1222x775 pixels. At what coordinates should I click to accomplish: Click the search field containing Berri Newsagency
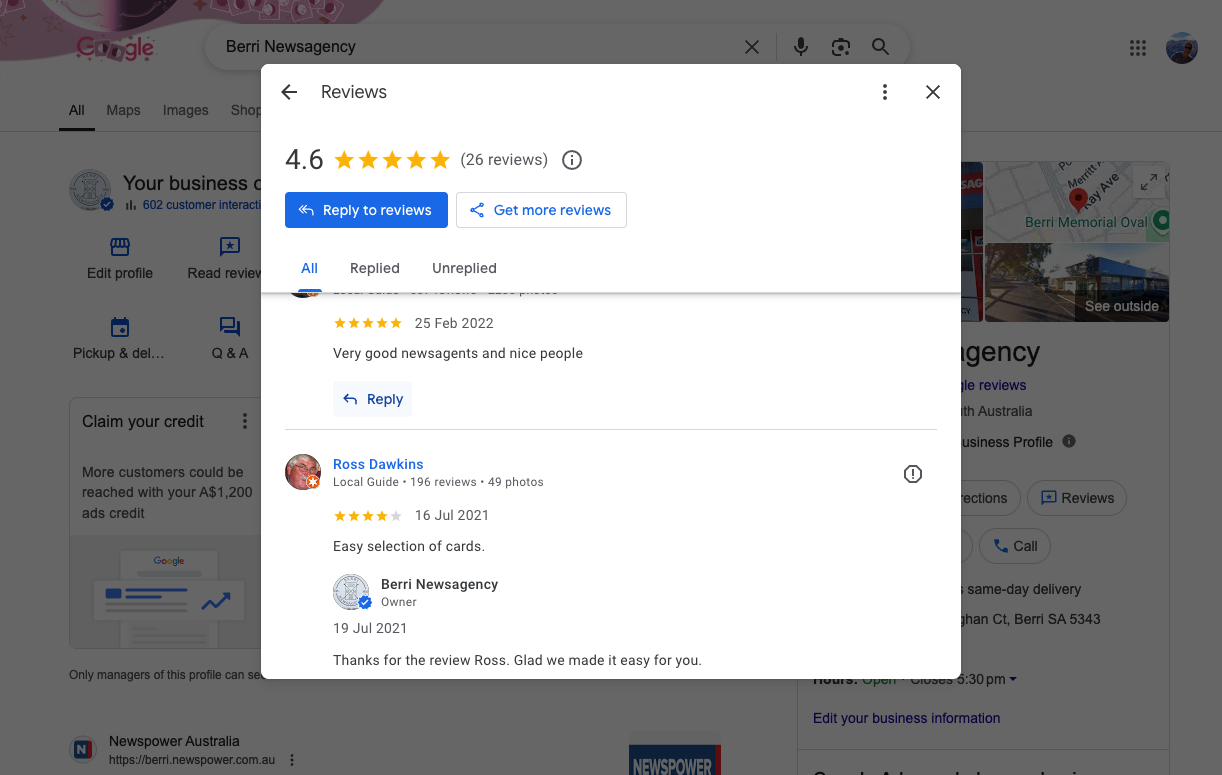(x=480, y=47)
